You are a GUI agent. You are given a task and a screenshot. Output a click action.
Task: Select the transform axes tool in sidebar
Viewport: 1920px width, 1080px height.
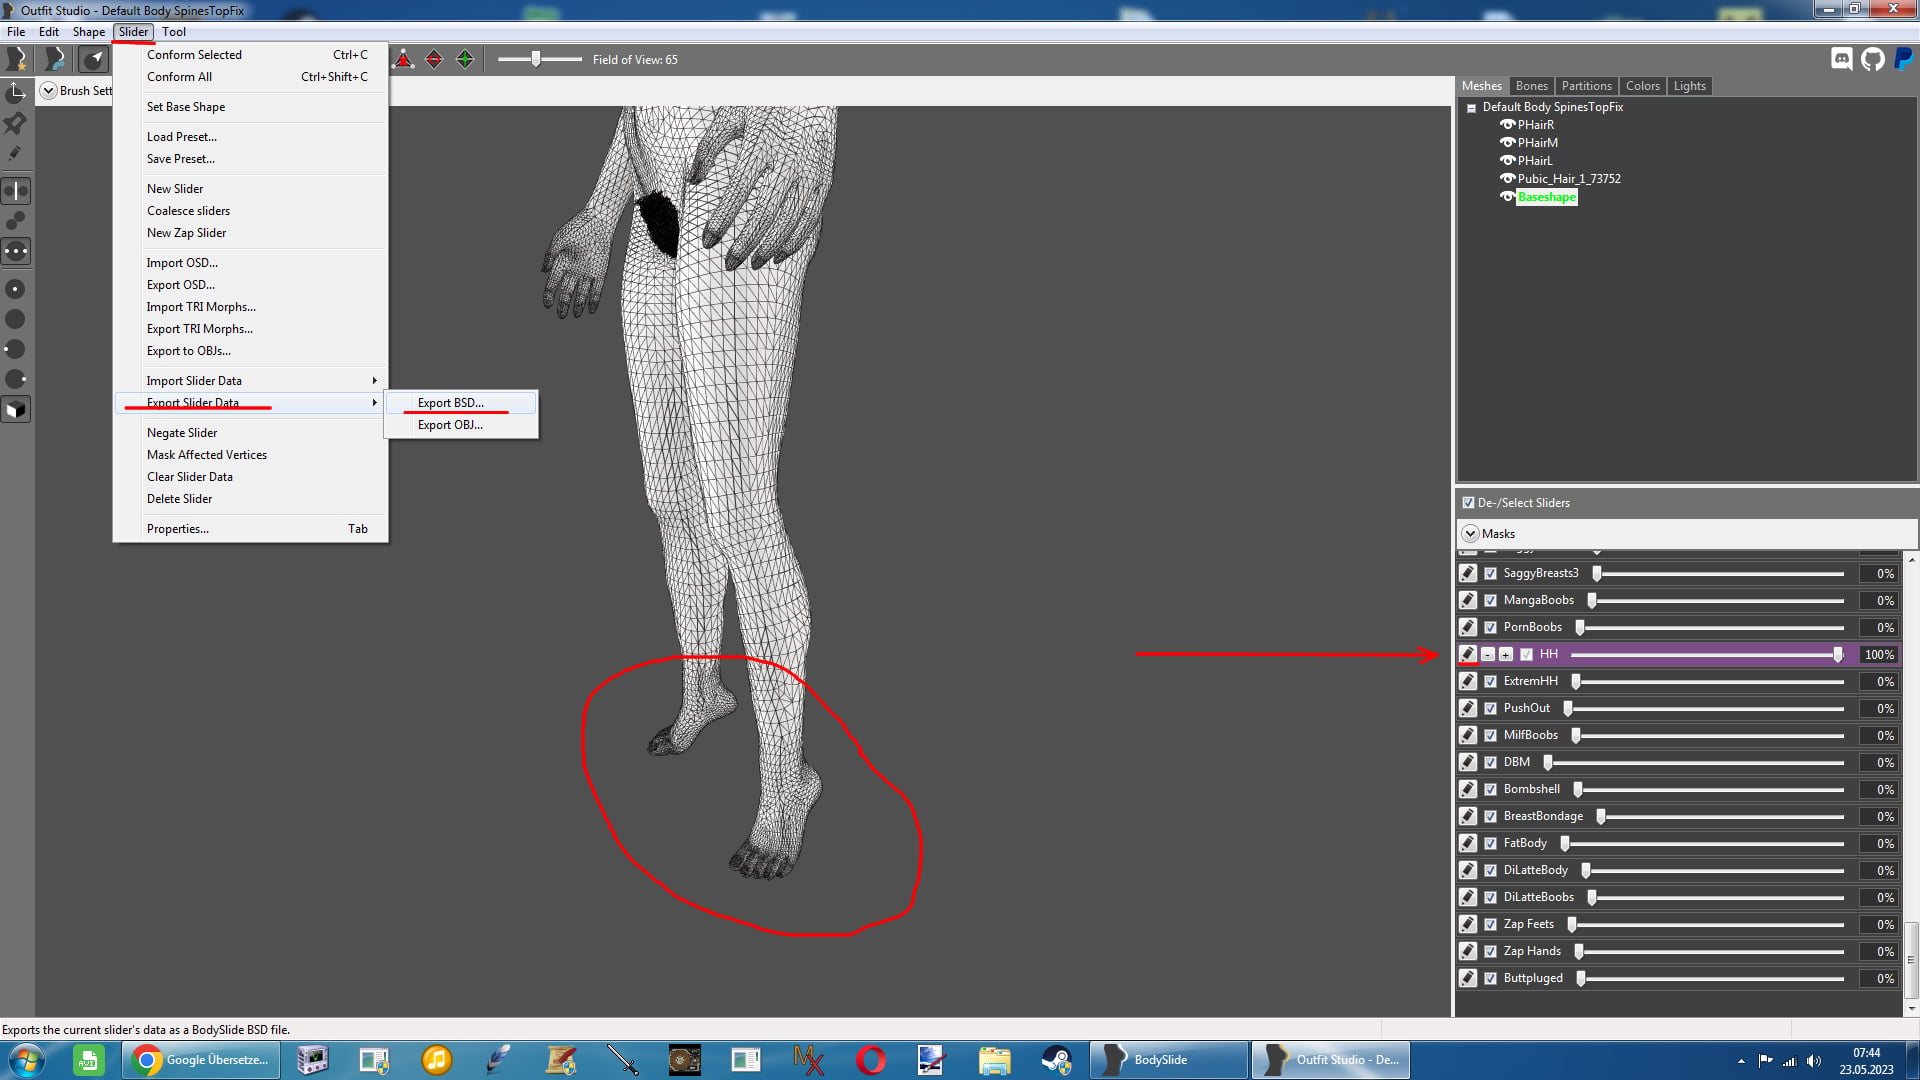(x=16, y=92)
